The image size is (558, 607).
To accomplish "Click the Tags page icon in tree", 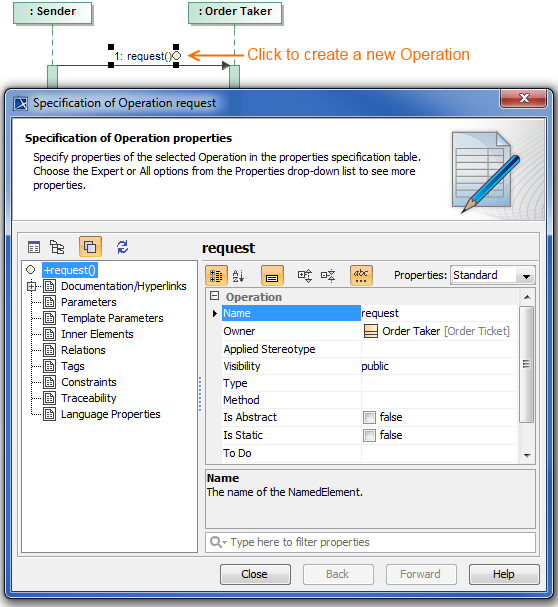I will click(49, 366).
